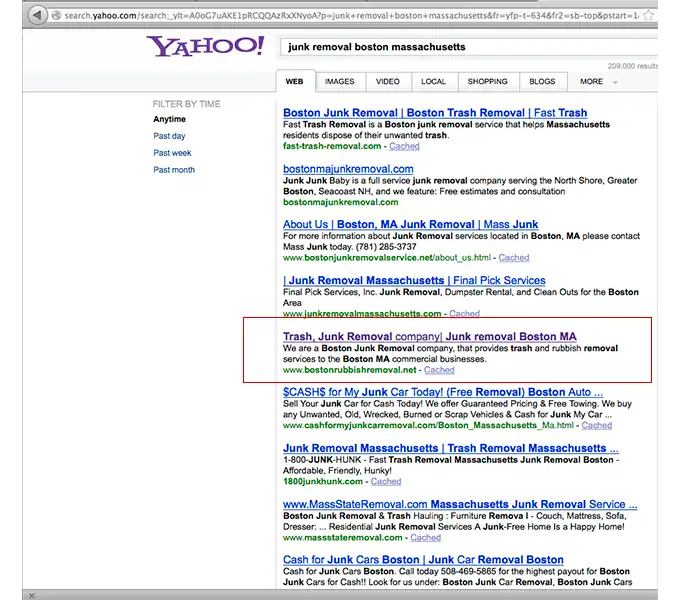Click the browser address bar URL
Viewport: 680px width, 600px height.
coord(351,16)
